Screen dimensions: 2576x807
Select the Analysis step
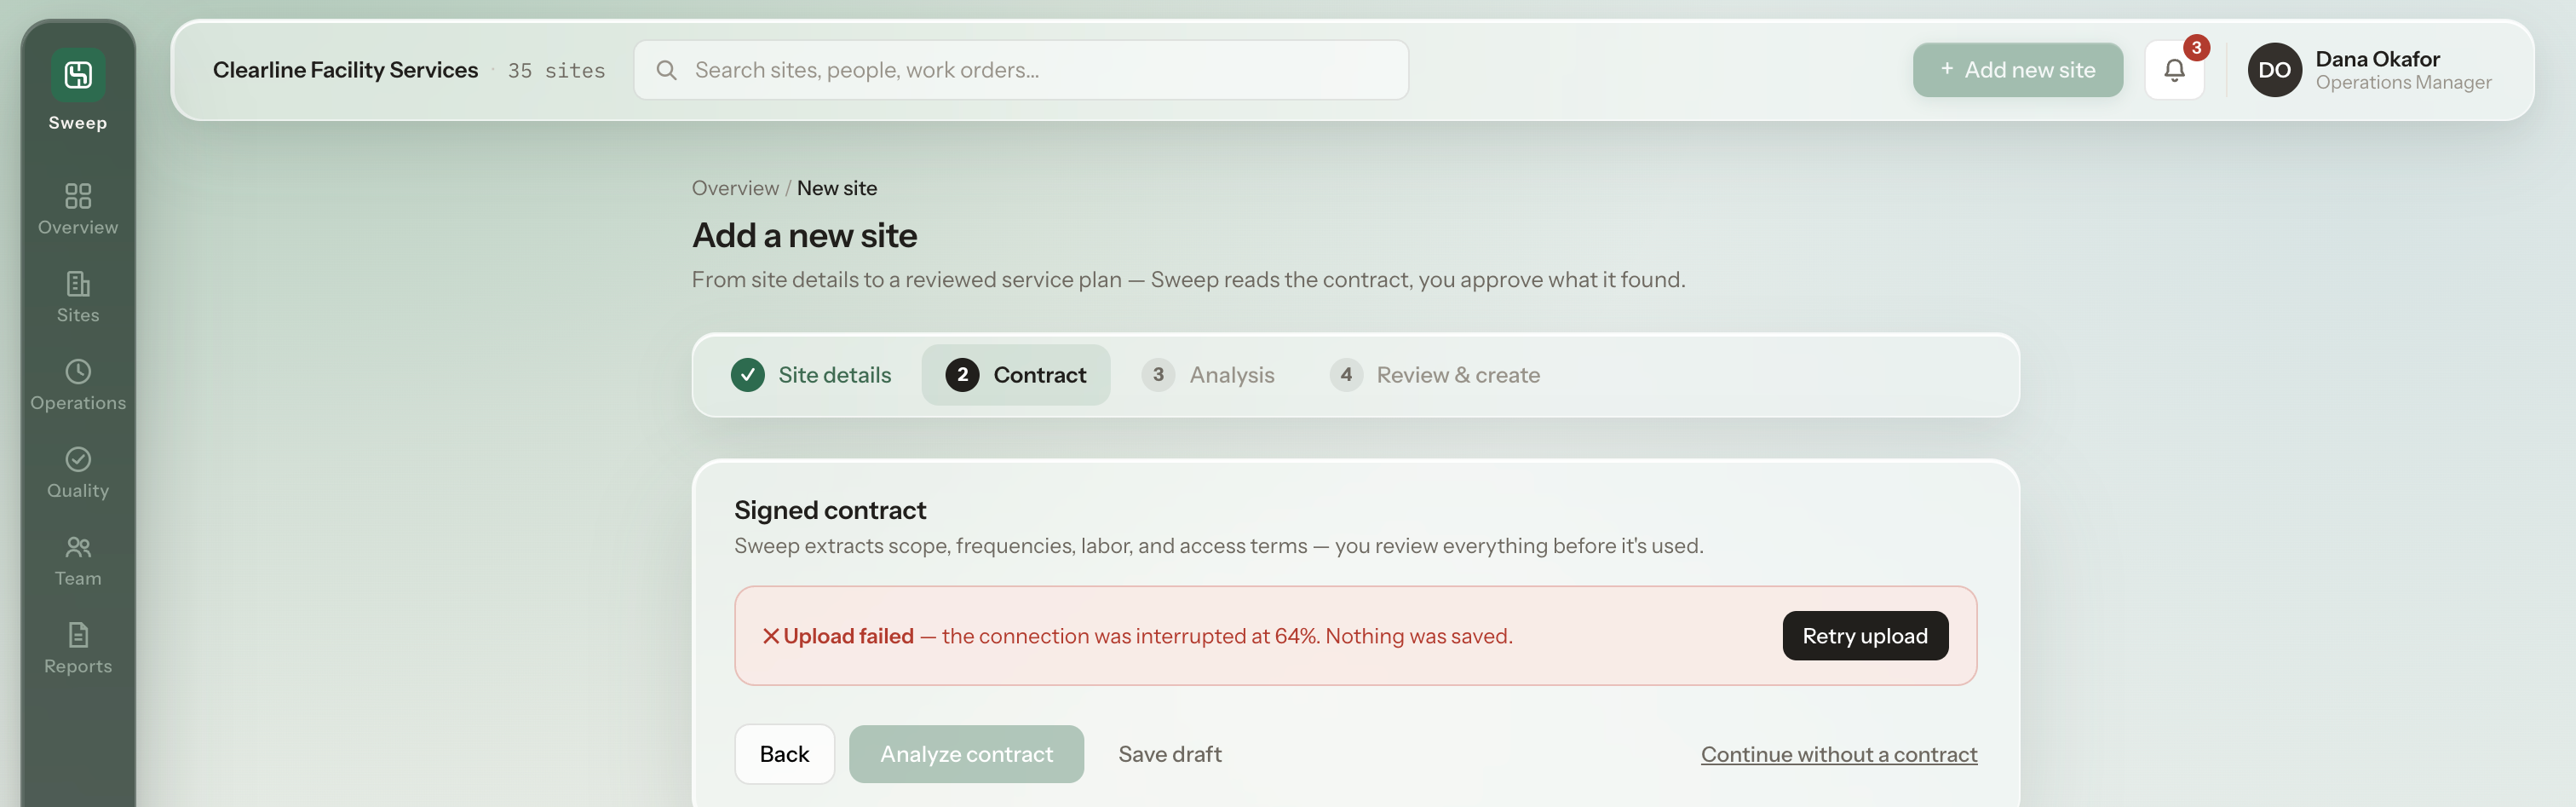[x=1208, y=375]
